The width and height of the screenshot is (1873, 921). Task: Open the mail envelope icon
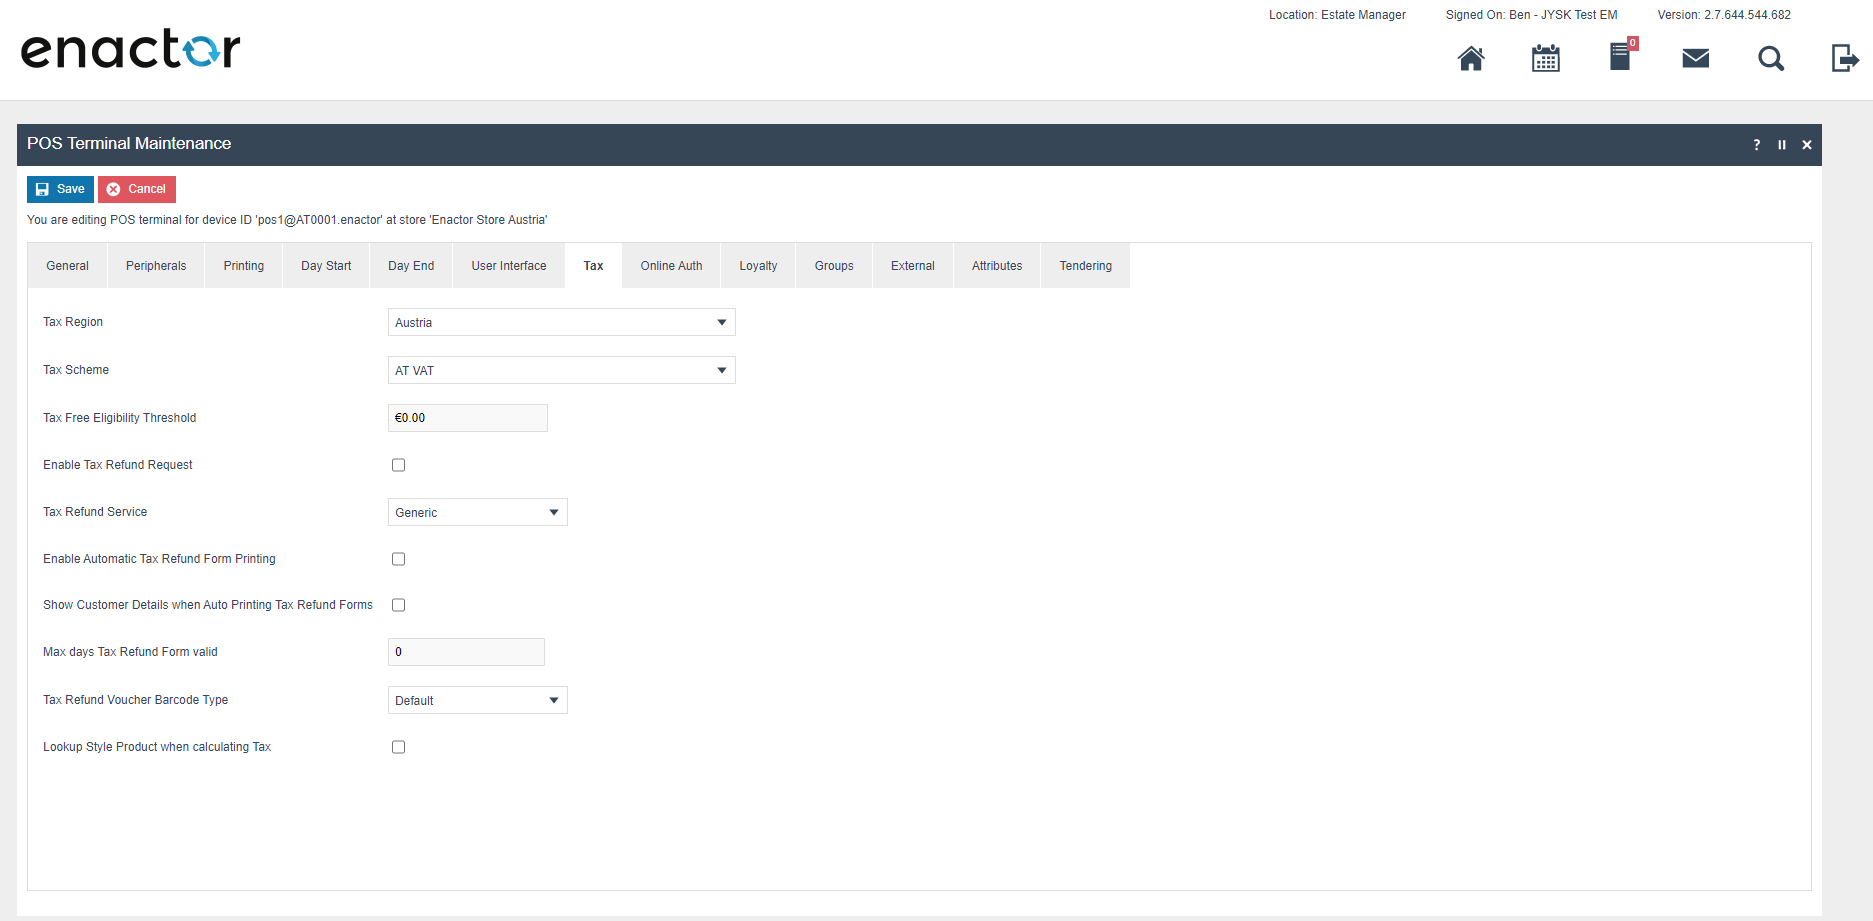pyautogui.click(x=1695, y=59)
